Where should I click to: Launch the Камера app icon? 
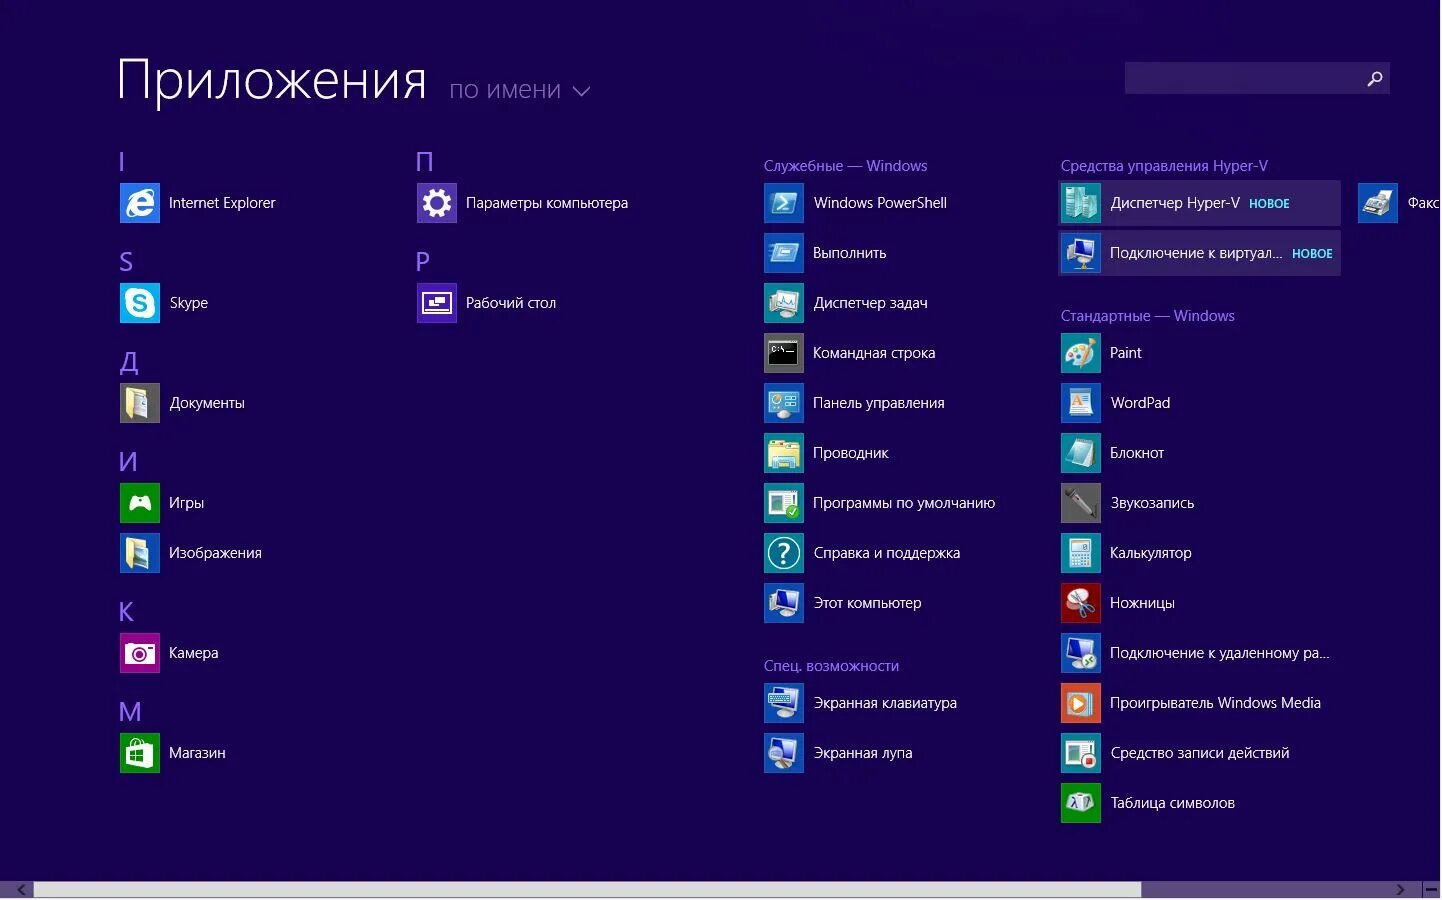140,653
